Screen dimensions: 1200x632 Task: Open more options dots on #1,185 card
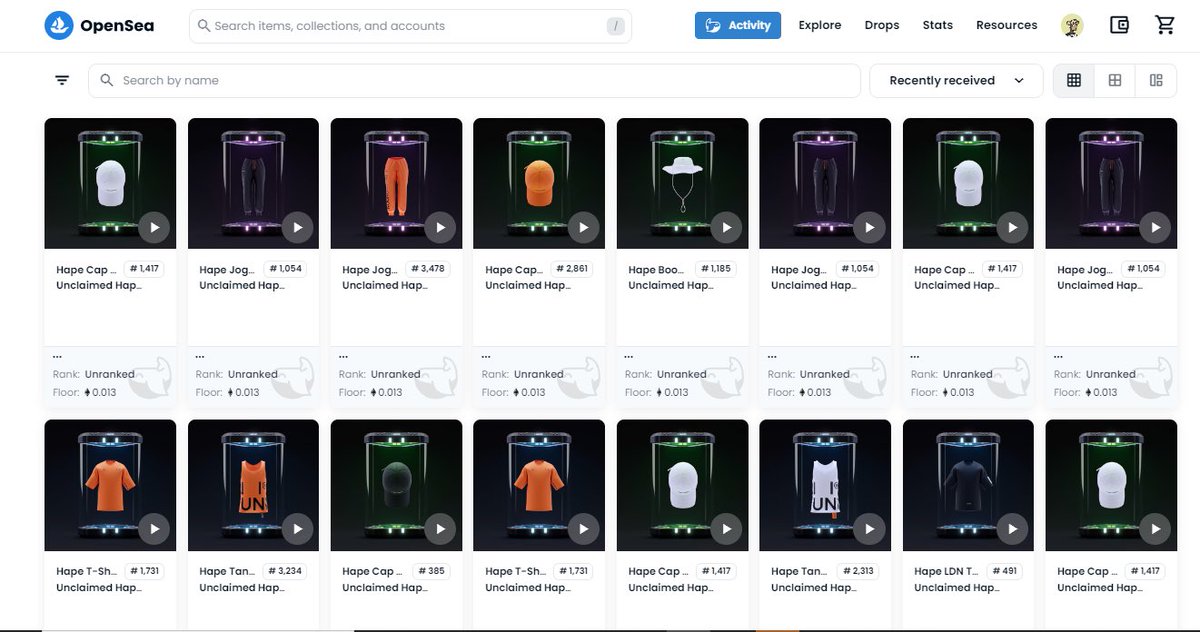click(x=630, y=356)
